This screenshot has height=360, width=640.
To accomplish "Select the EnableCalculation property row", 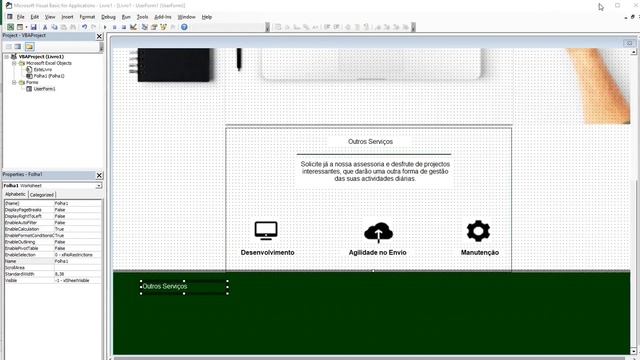I will 53,229.
